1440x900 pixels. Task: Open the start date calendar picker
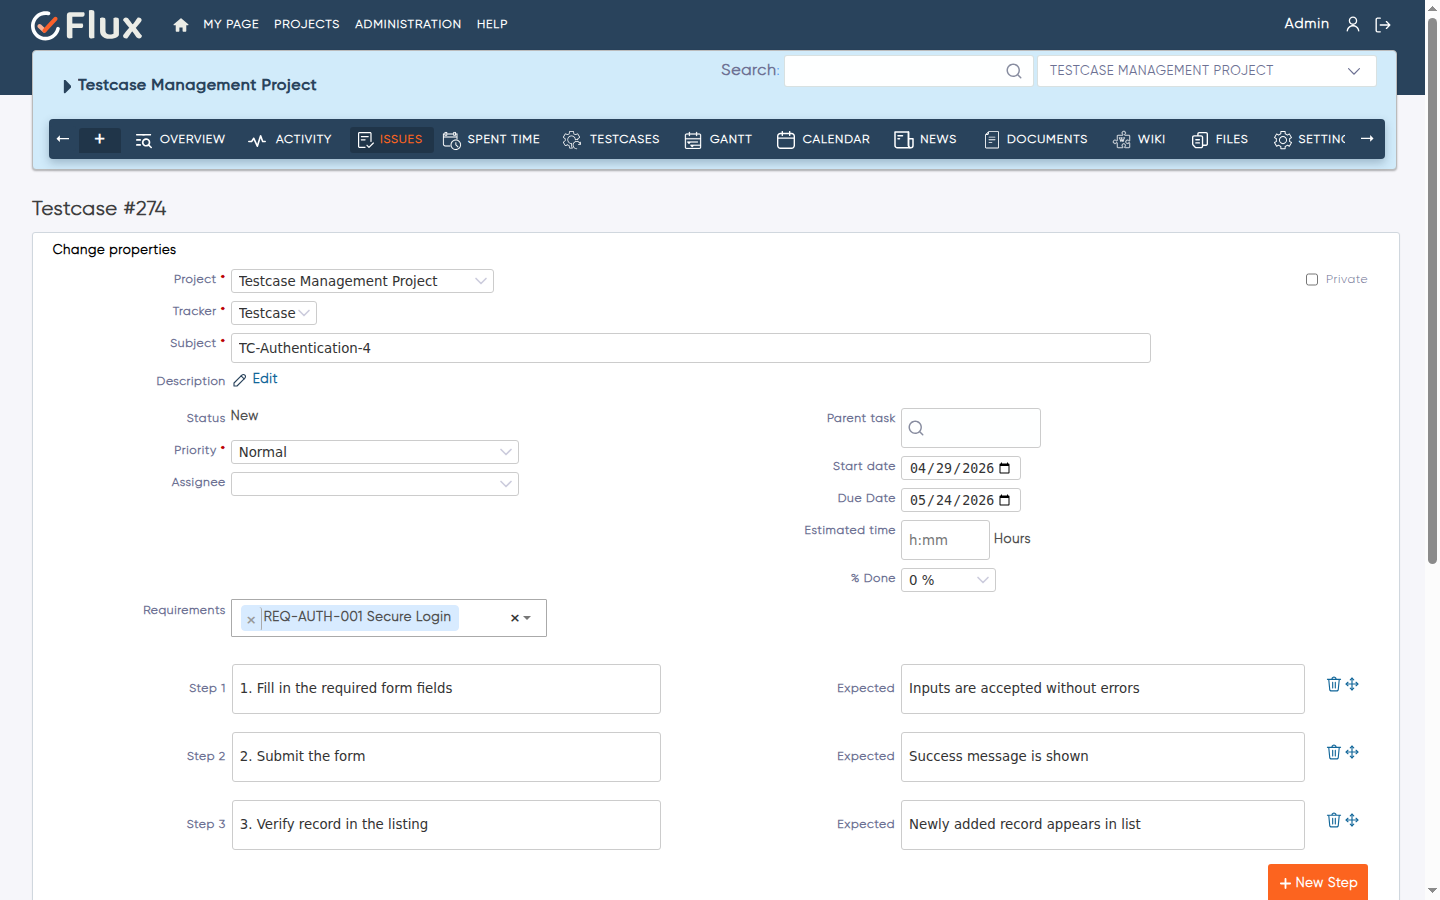(1005, 468)
